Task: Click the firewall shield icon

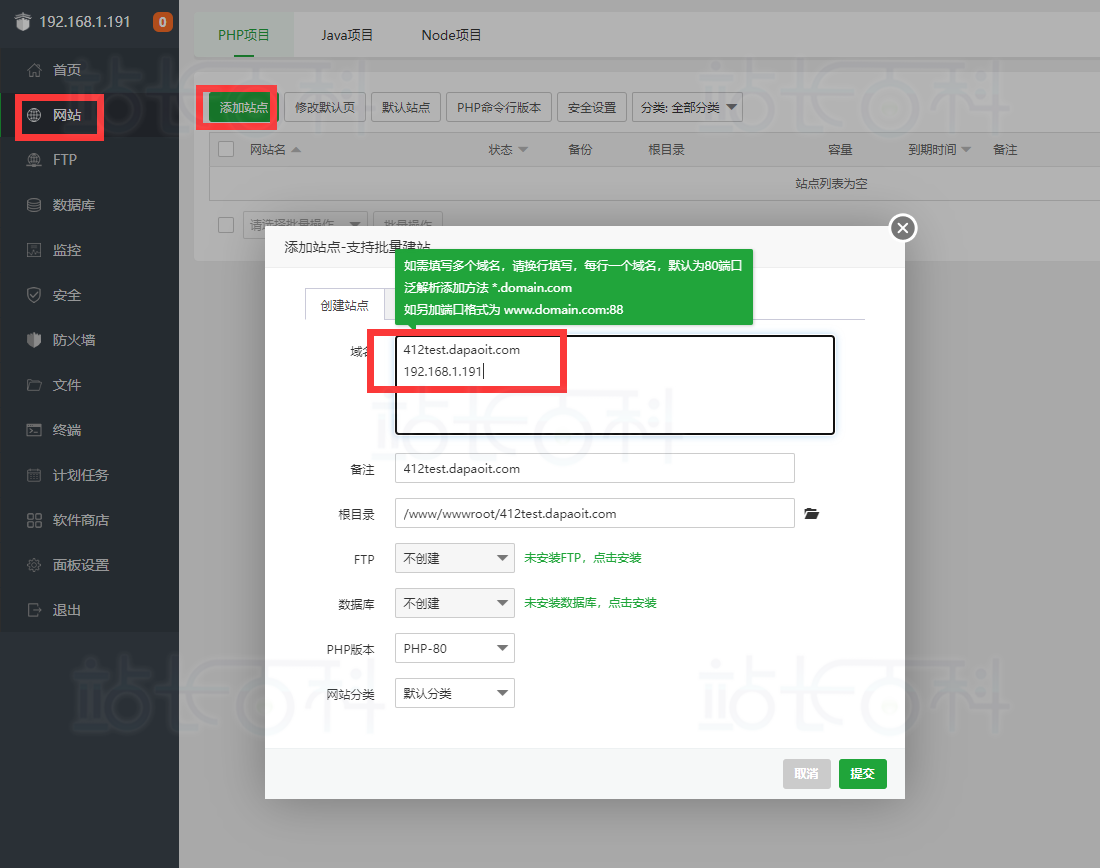Action: pos(34,340)
